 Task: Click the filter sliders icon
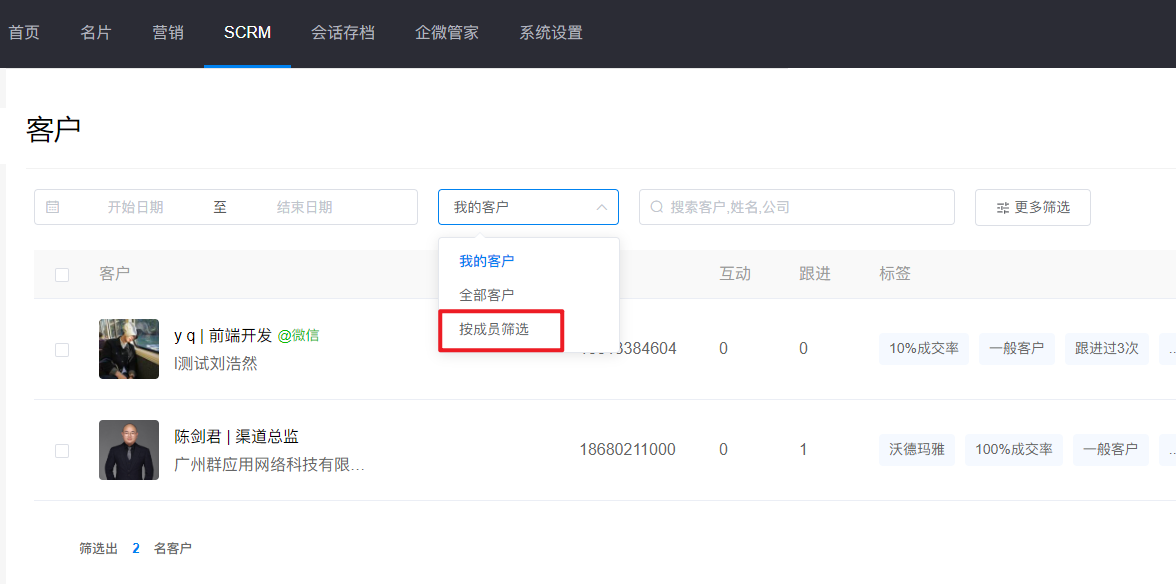[x=1002, y=208]
